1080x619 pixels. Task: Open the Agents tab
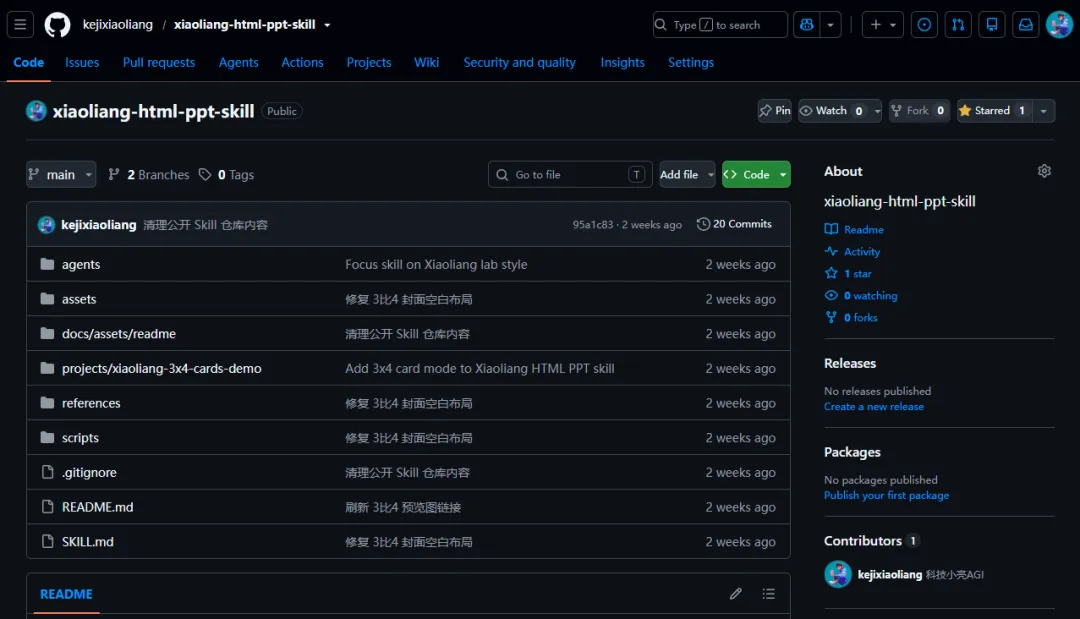238,62
